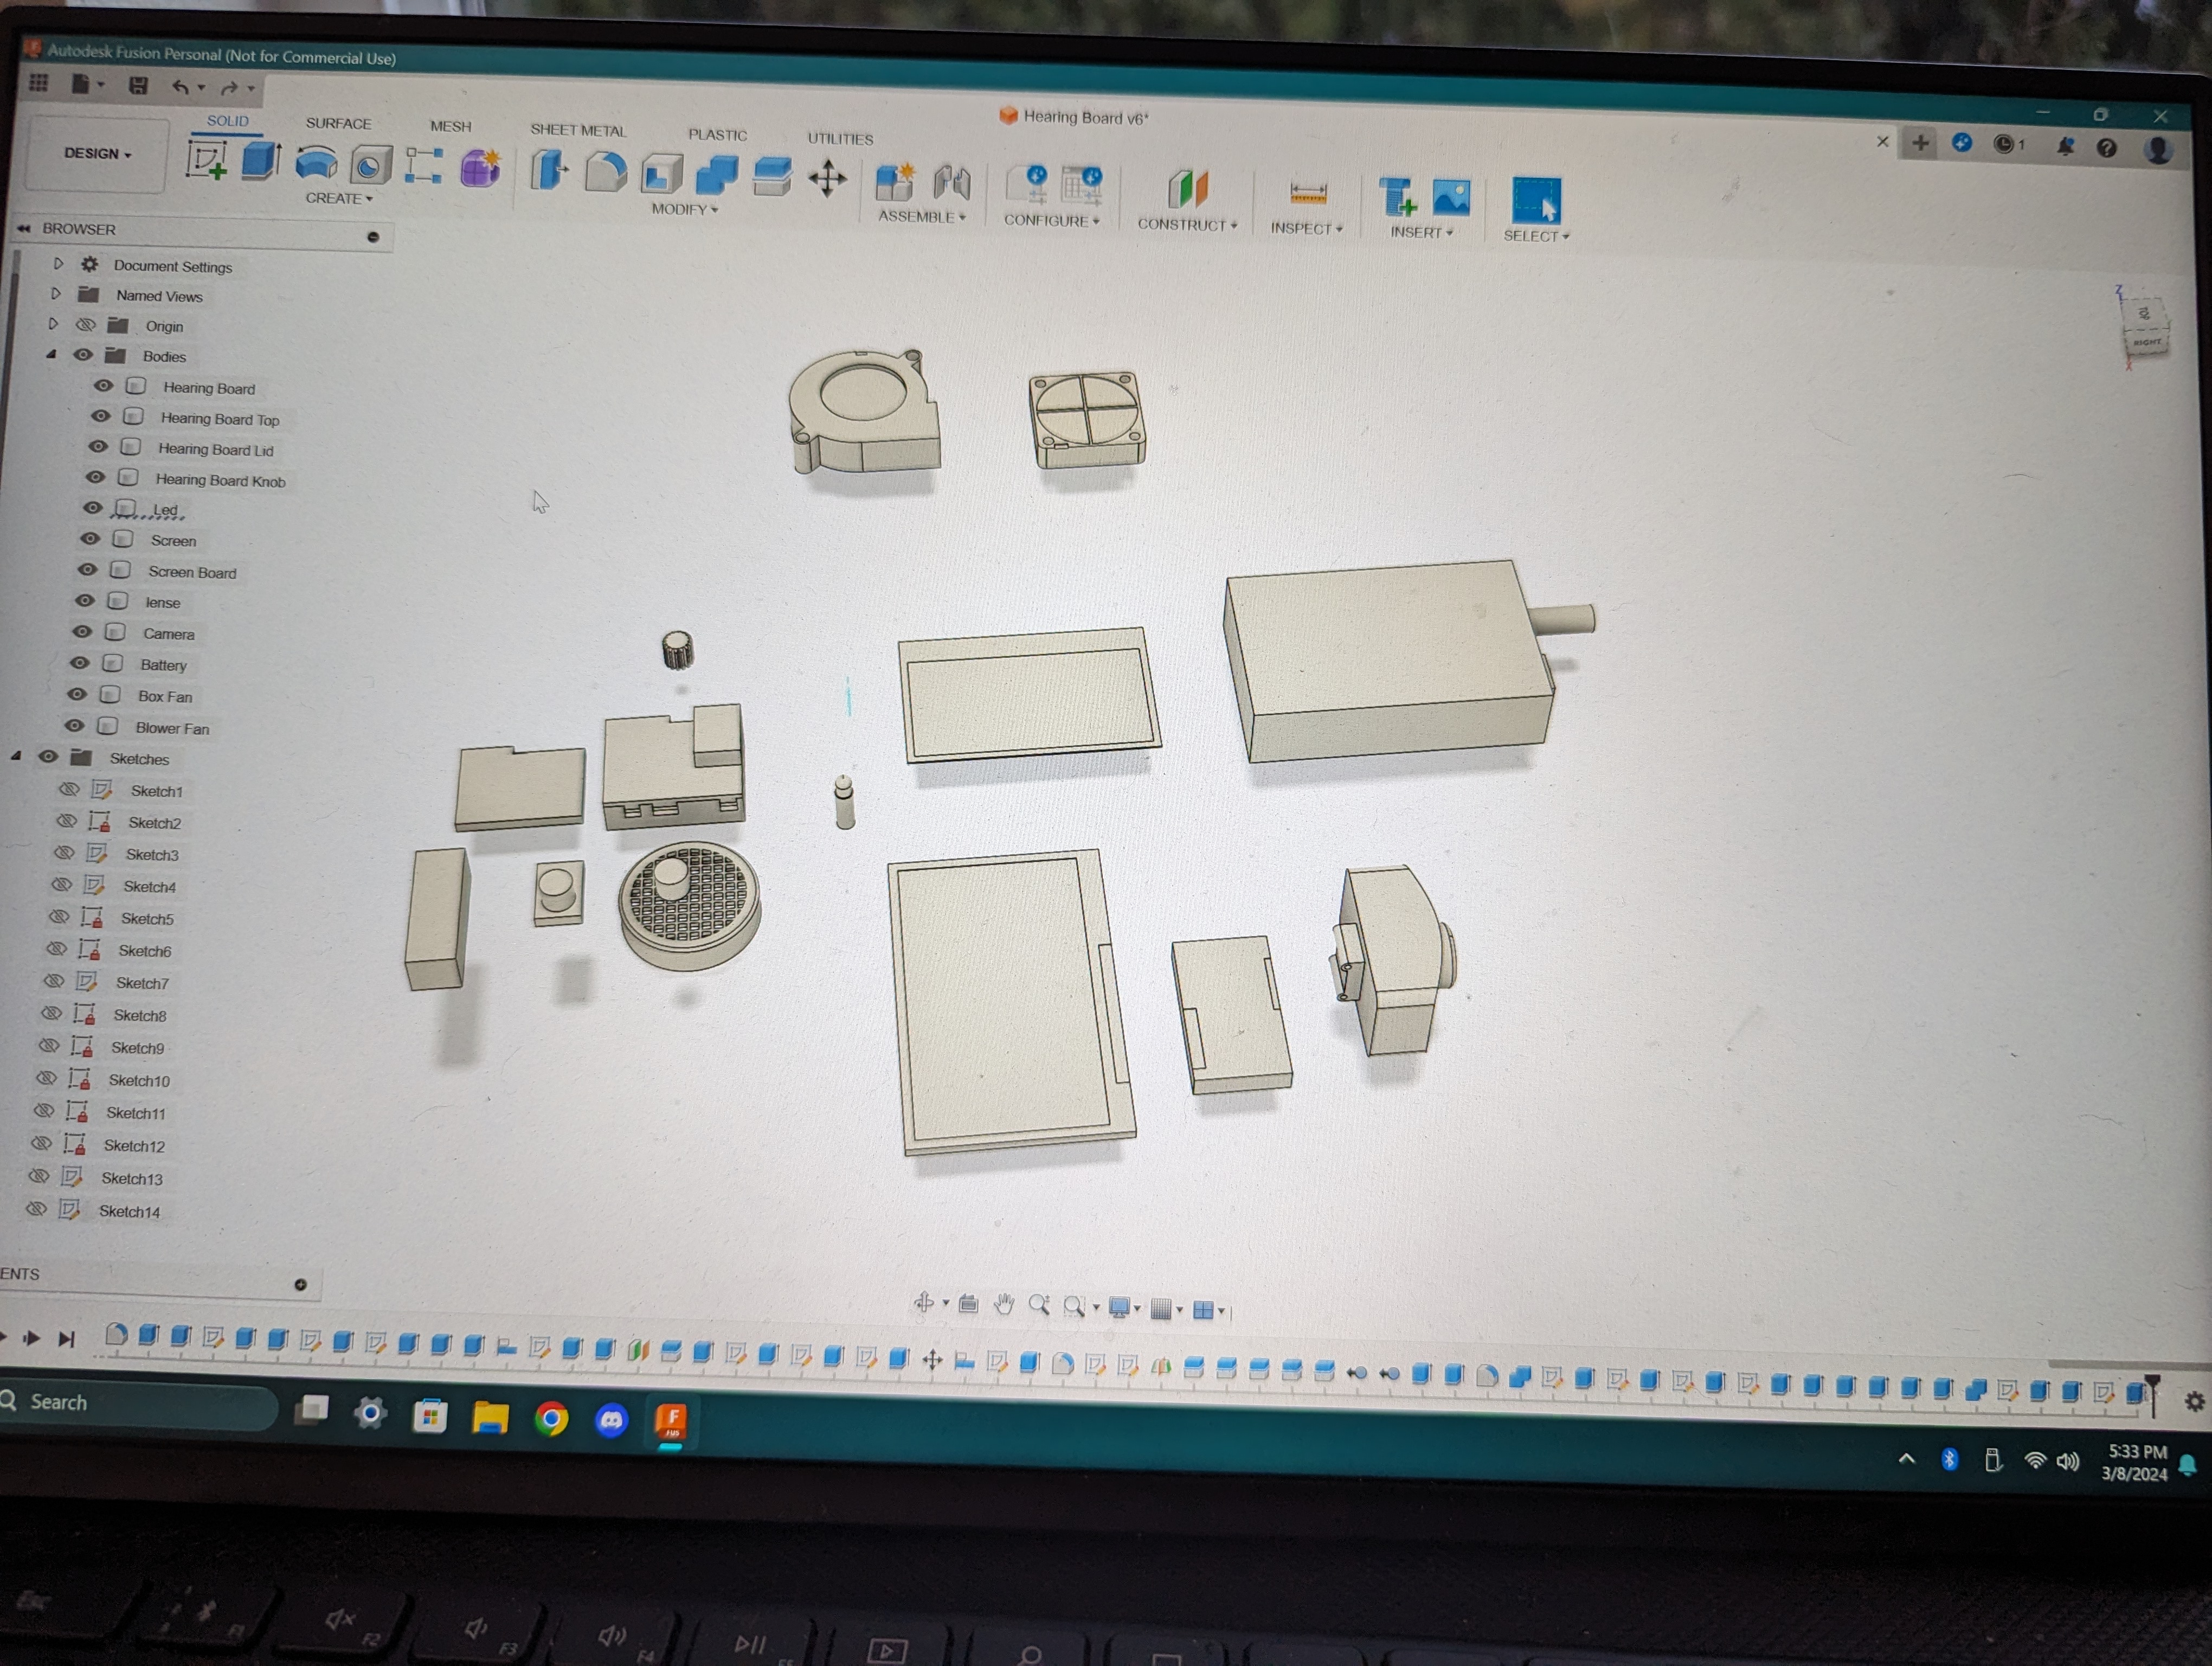Switch to the UTILITIES tab

[x=840, y=139]
